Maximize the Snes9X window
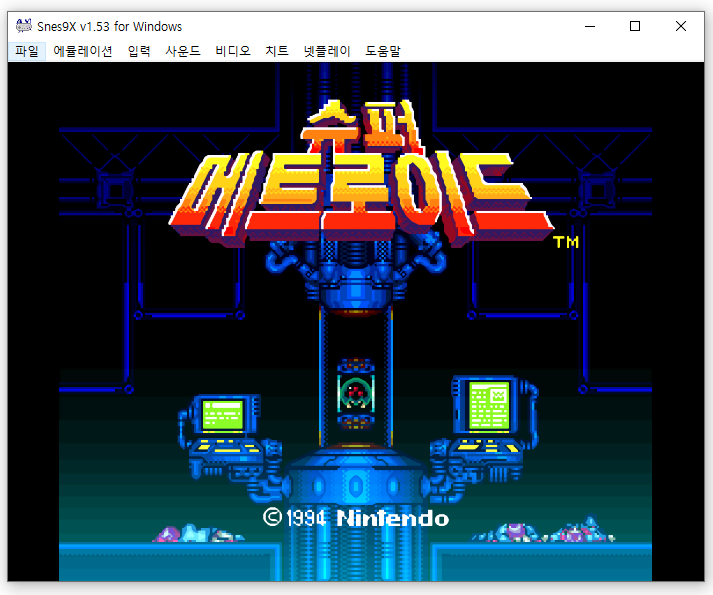This screenshot has width=713, height=595. [635, 26]
